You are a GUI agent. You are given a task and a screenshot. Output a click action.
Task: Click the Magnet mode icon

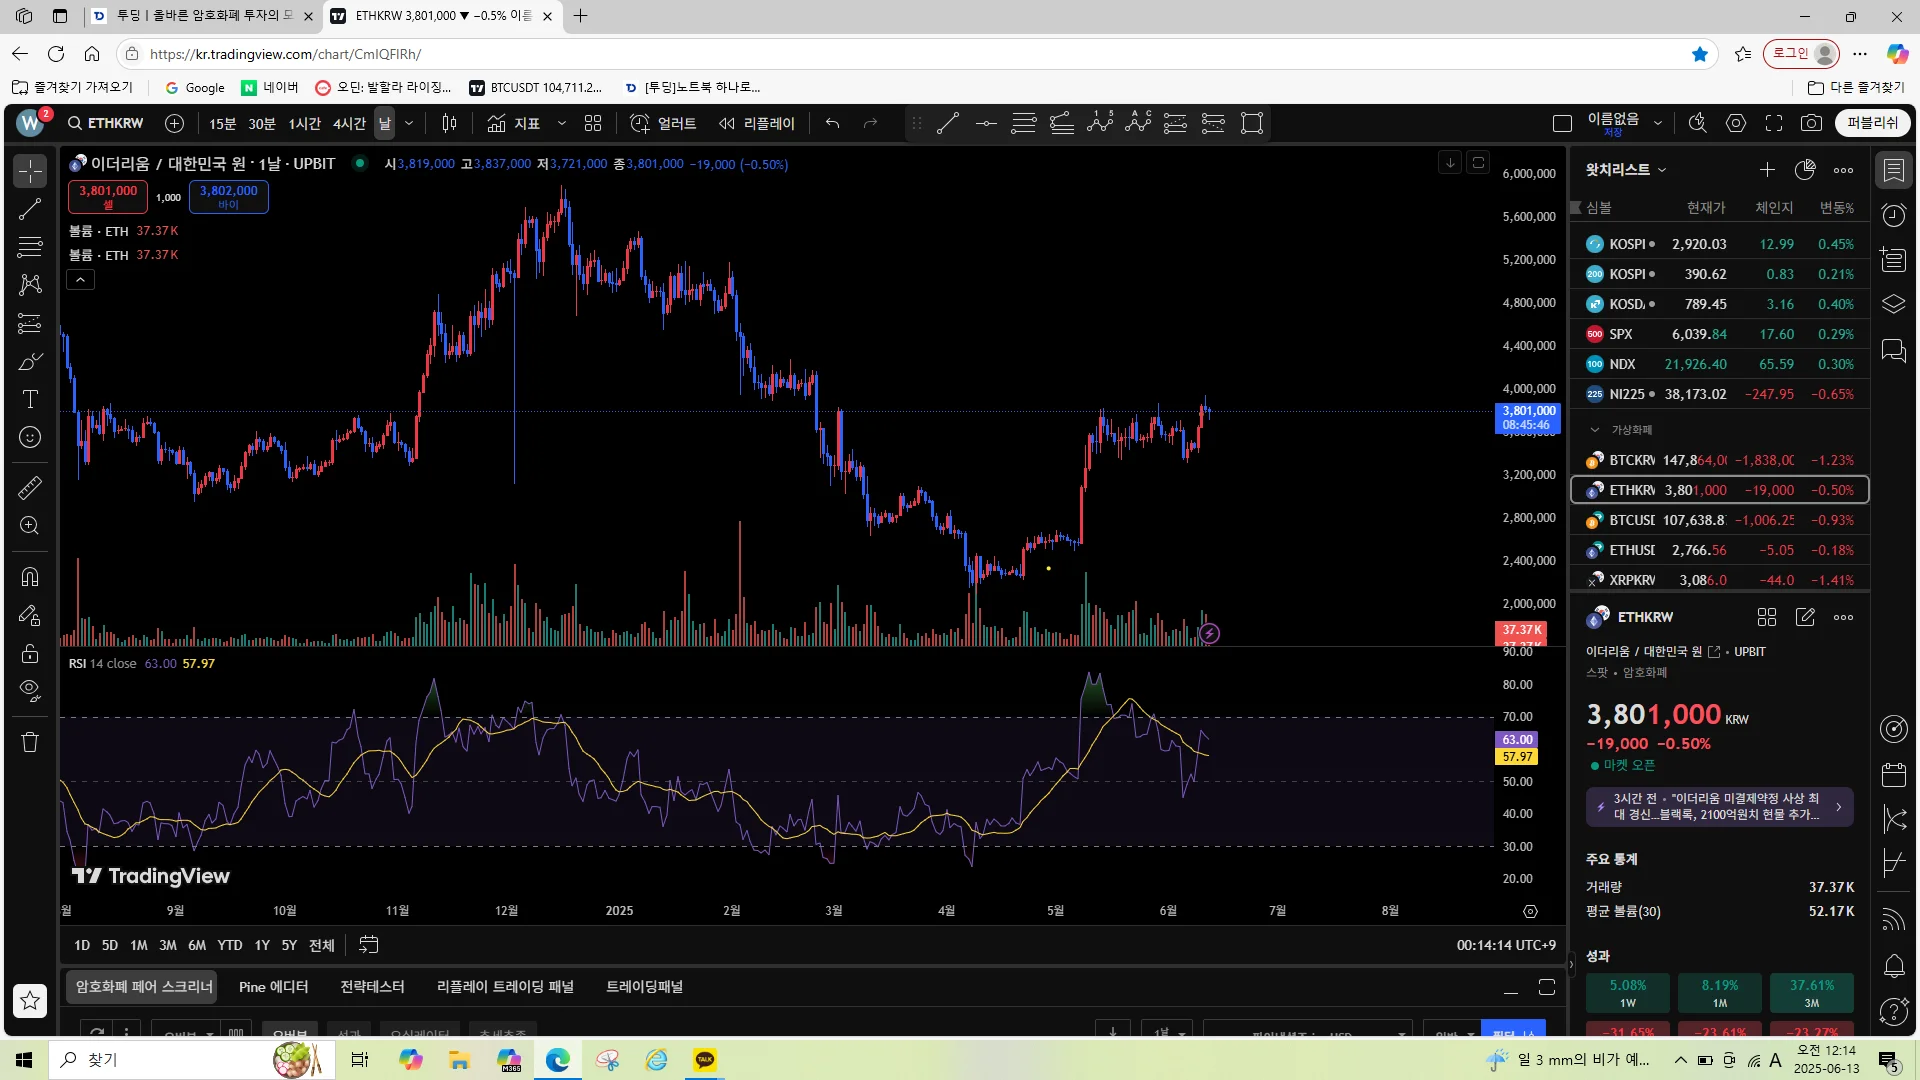click(30, 577)
